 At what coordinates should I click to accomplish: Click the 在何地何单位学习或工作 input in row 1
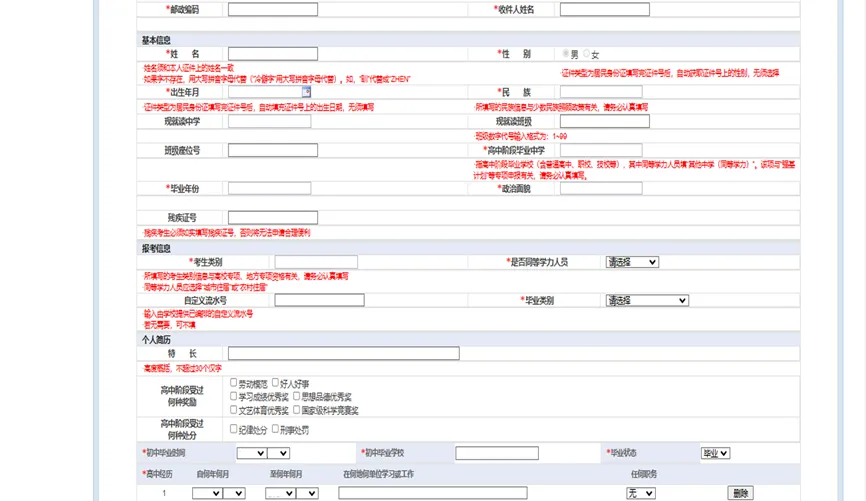click(x=433, y=493)
